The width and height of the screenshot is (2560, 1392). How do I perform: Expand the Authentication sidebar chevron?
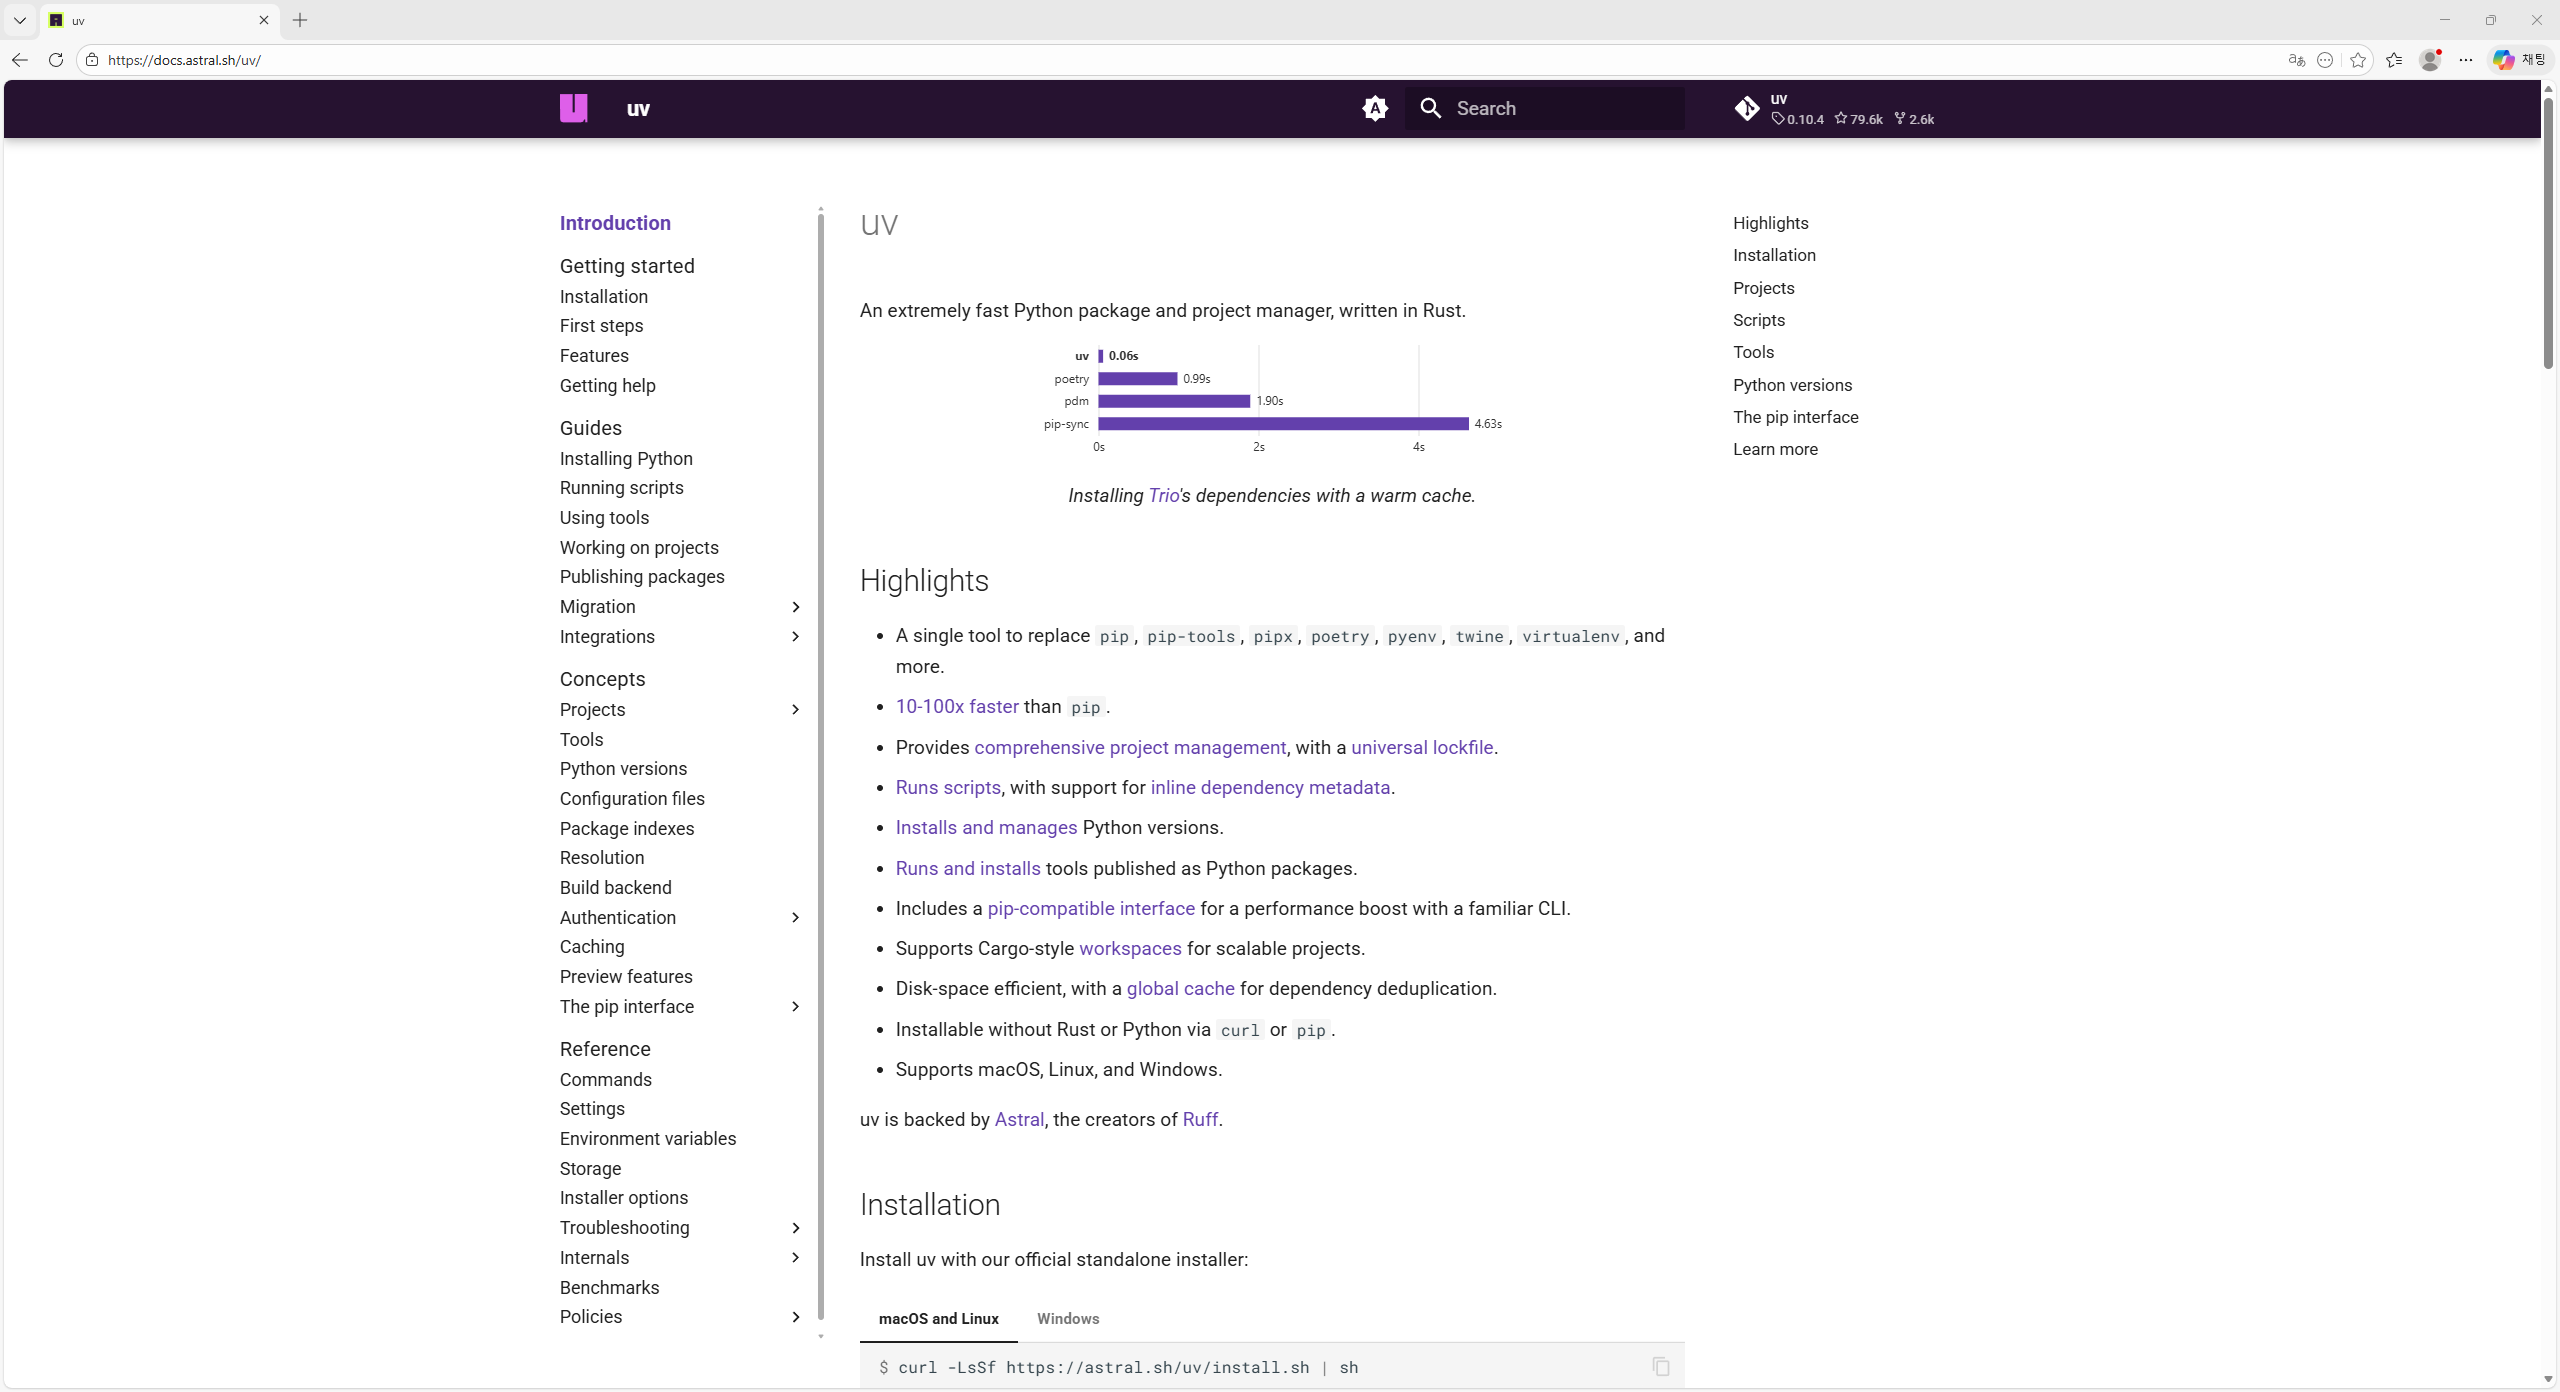pos(796,918)
